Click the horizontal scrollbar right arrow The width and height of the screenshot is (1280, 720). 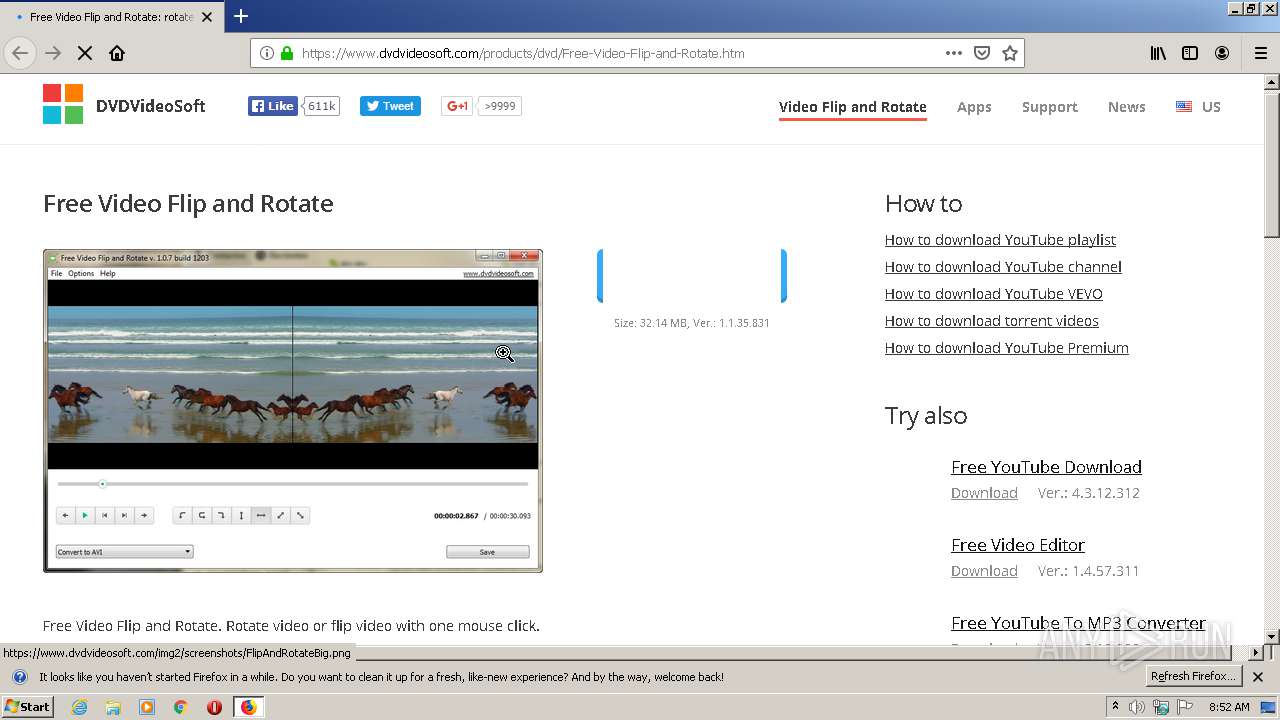click(x=1256, y=652)
